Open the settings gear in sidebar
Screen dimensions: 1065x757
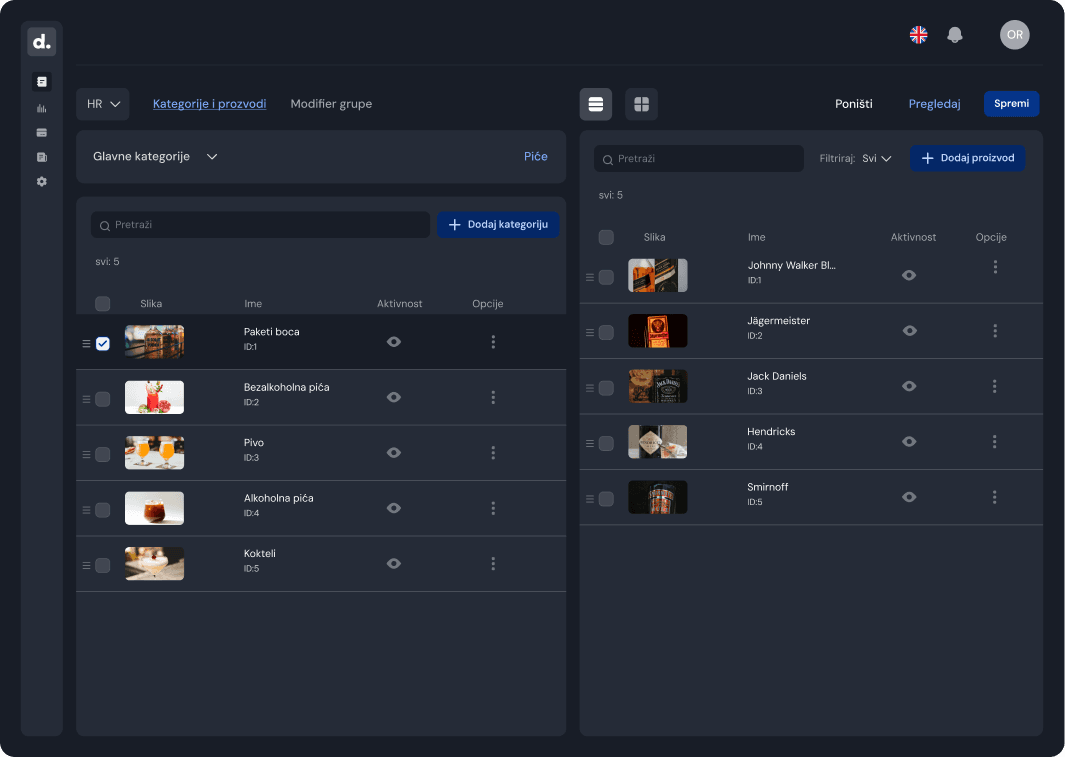[x=41, y=182]
